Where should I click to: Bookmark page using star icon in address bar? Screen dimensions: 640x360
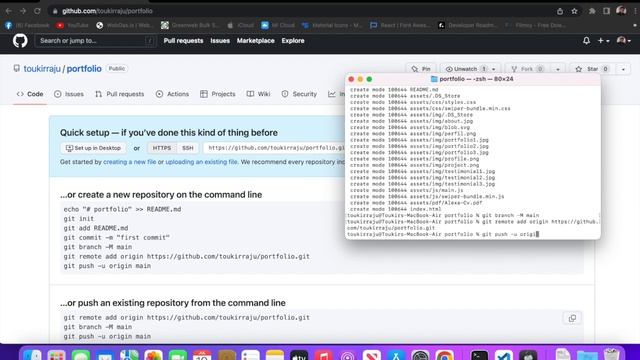574,11
